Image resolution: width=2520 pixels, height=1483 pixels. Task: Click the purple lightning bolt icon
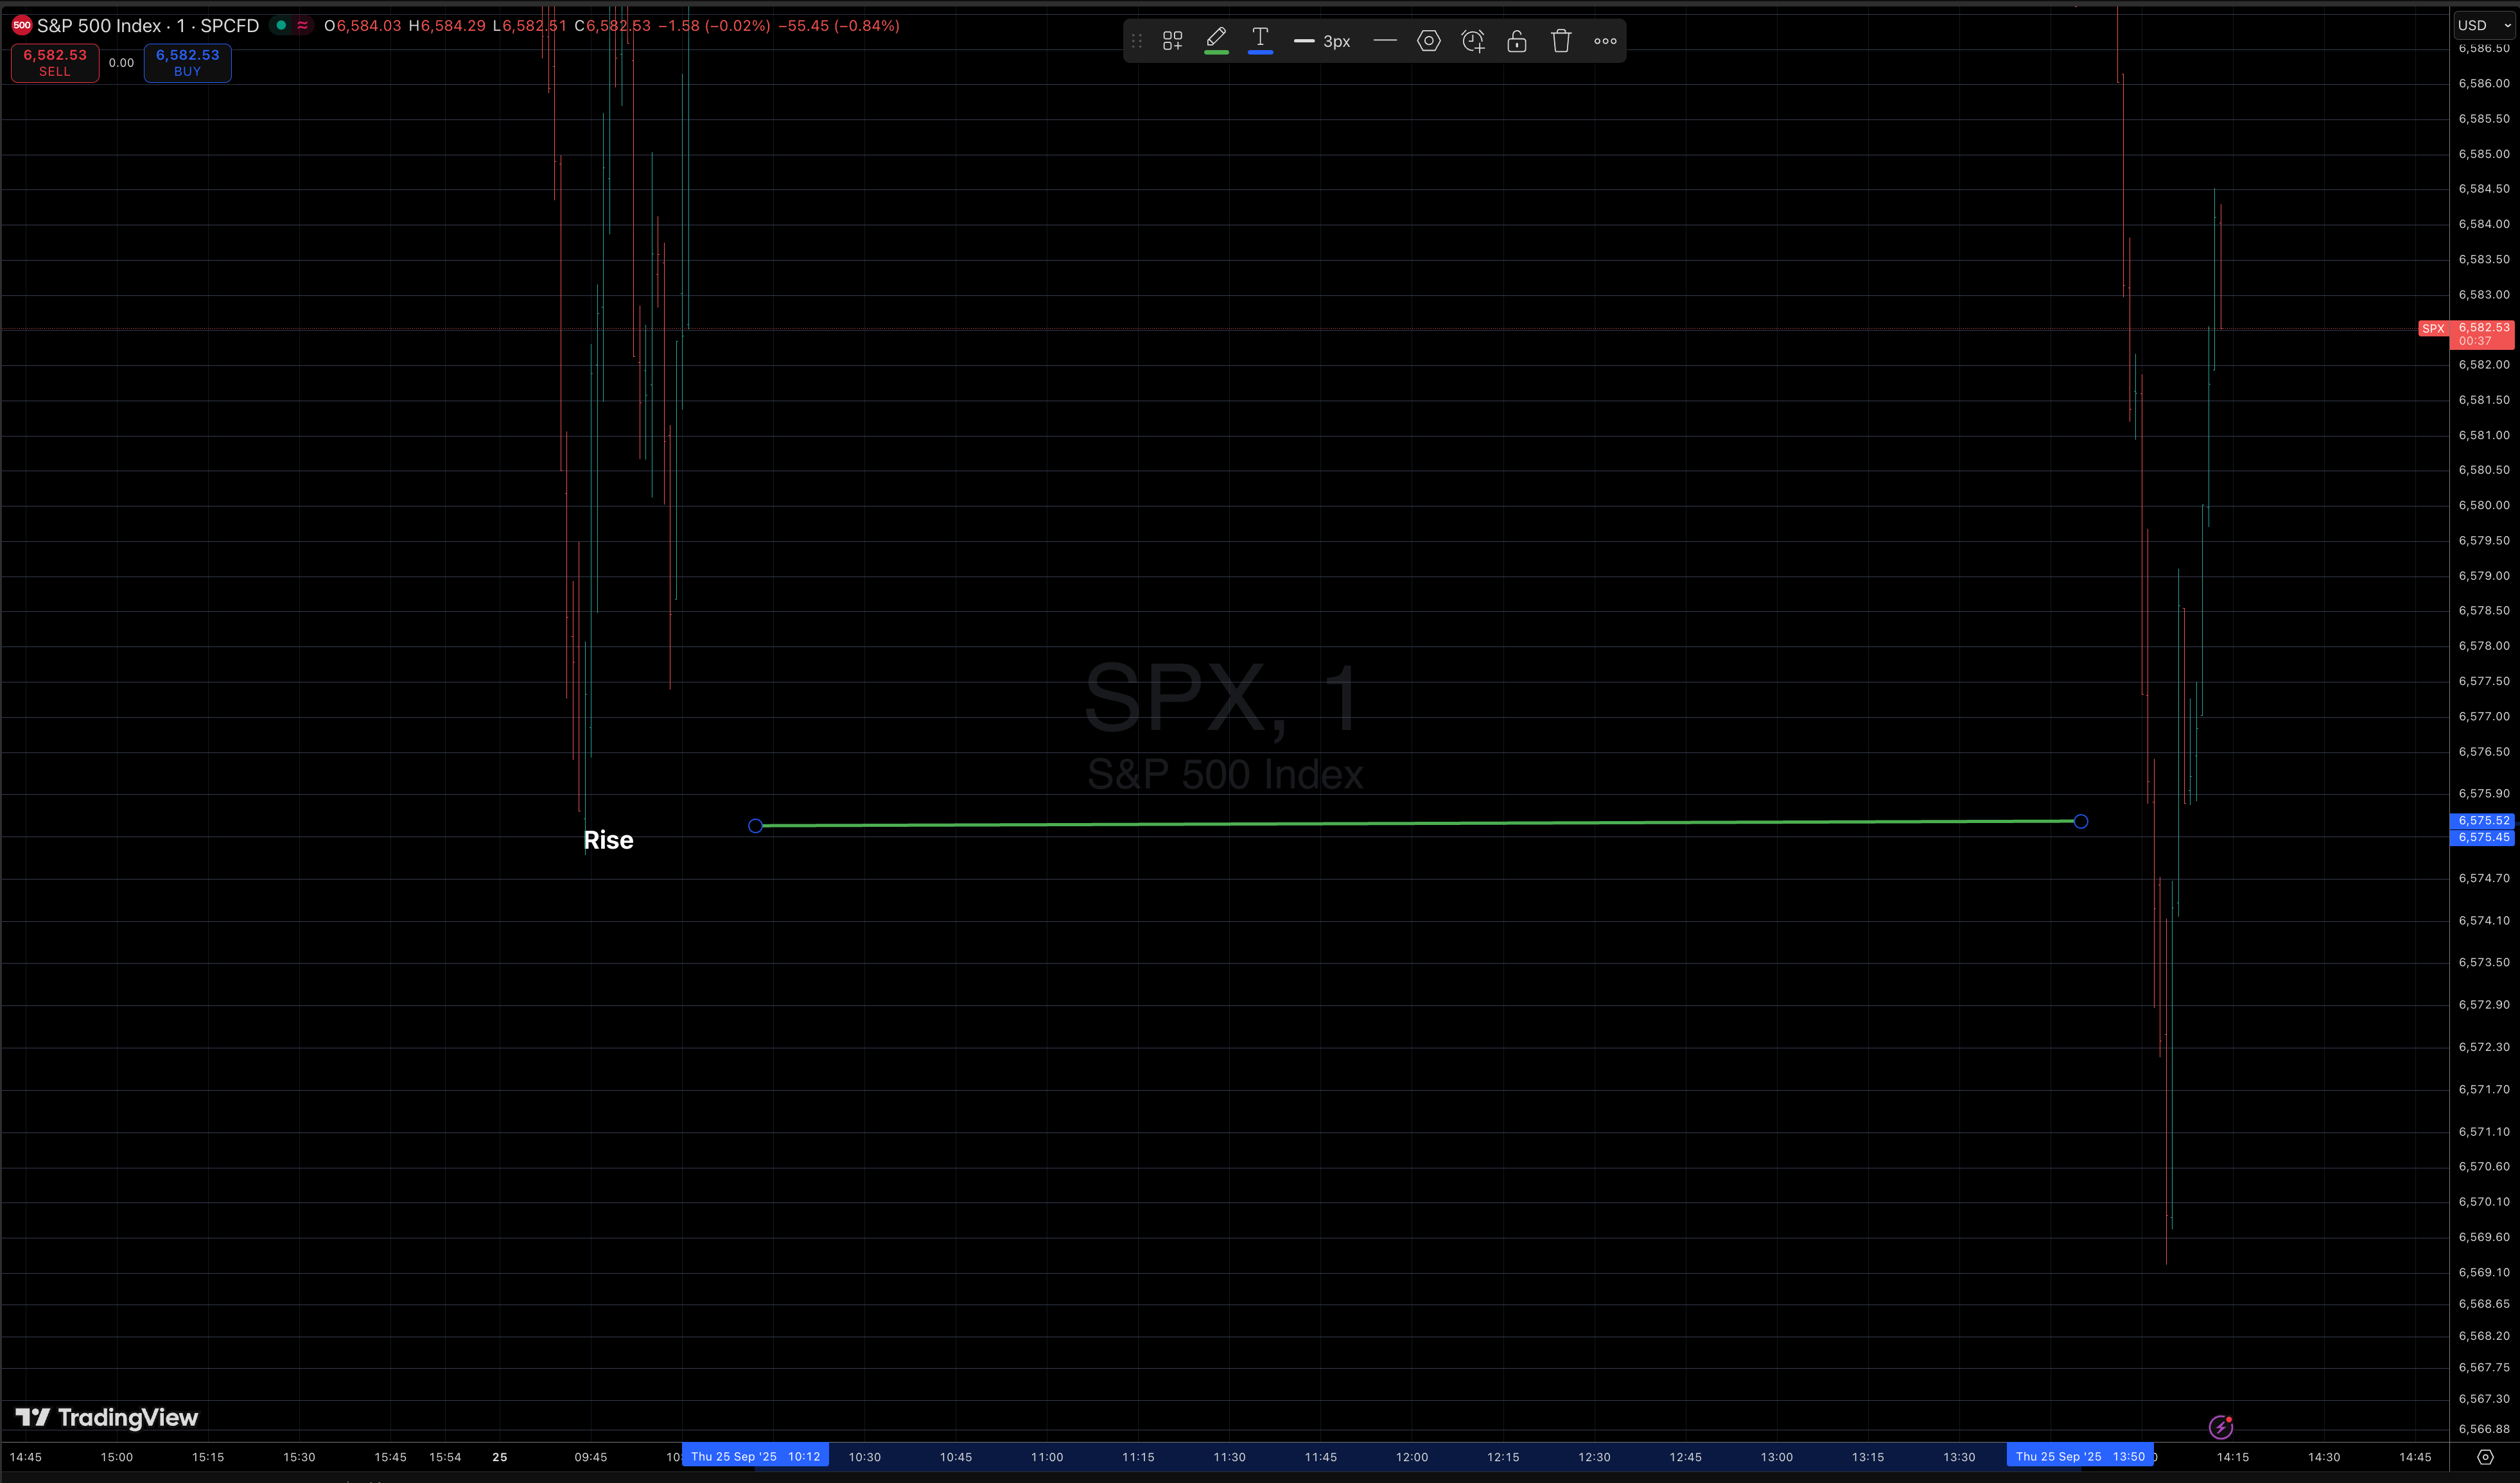click(x=2221, y=1427)
